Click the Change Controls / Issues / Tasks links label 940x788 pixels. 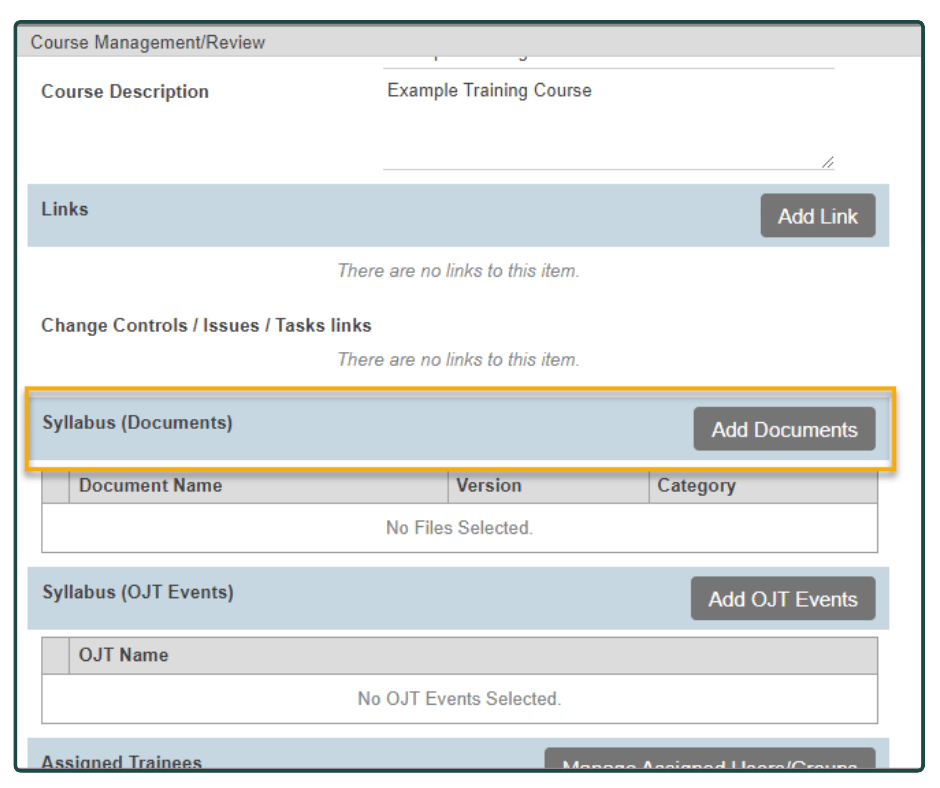coord(206,325)
